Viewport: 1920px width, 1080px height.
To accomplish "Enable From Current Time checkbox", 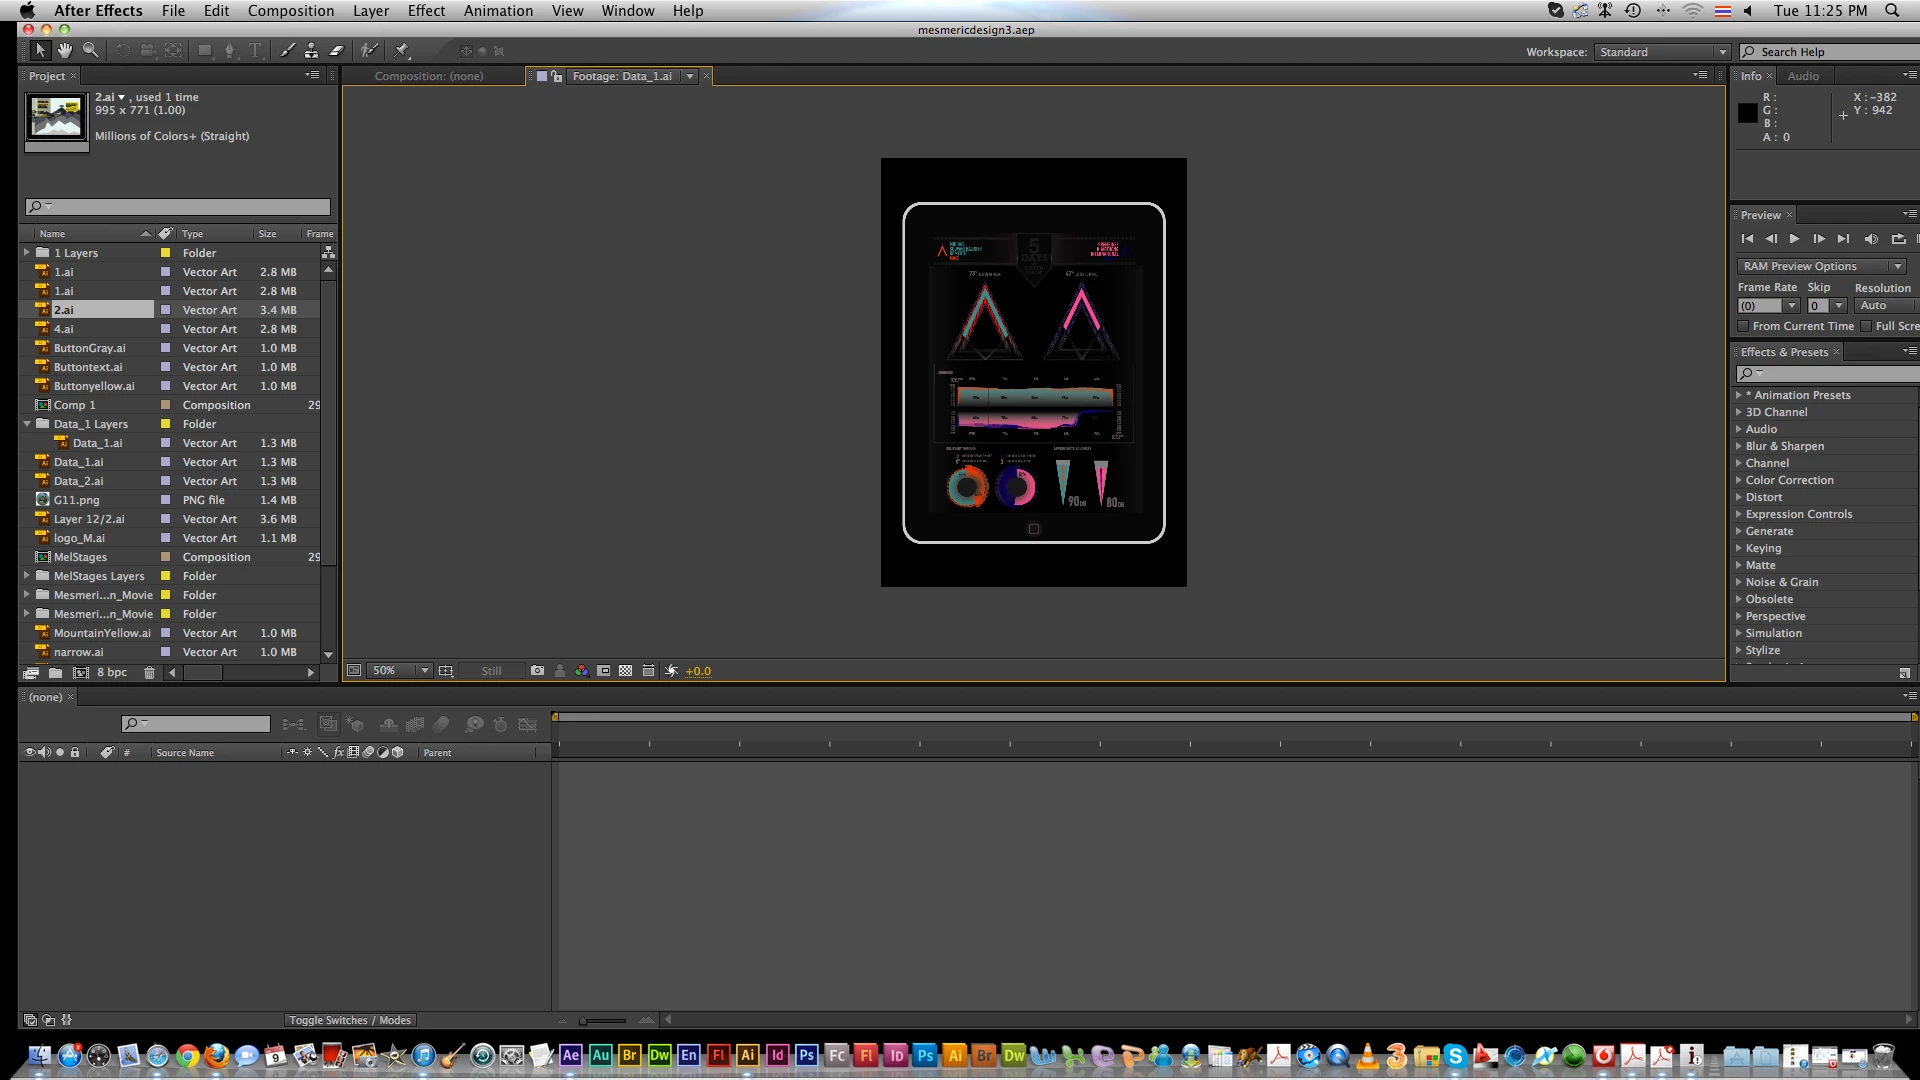I will [1744, 326].
